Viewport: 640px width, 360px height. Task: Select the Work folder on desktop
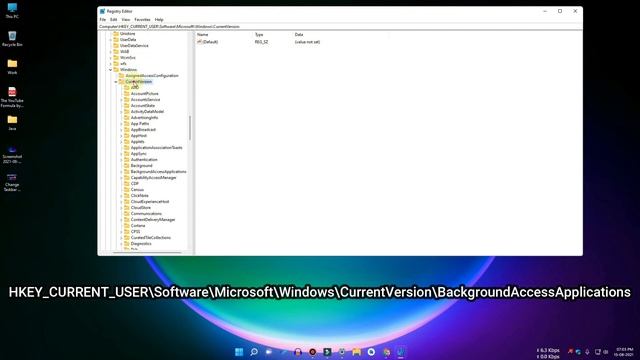click(12, 67)
